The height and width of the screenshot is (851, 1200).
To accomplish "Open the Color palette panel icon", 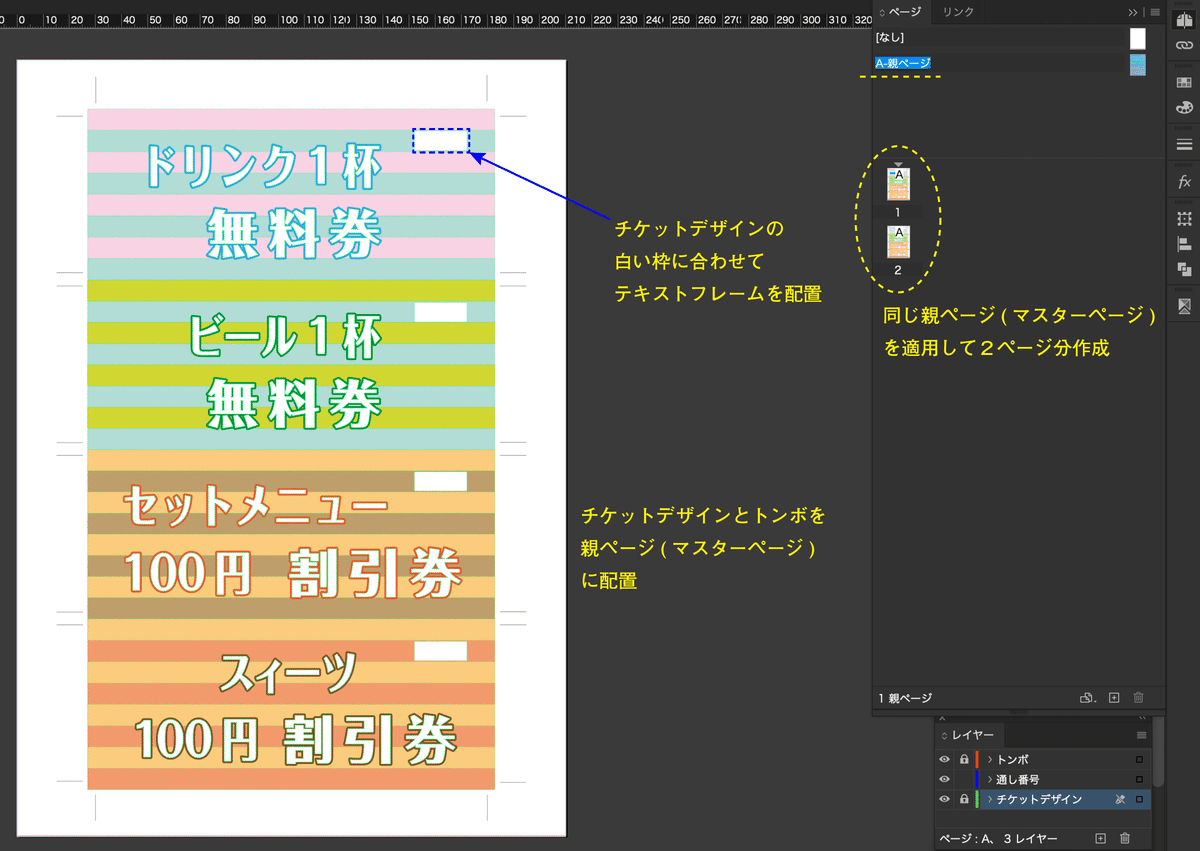I will click(x=1184, y=107).
